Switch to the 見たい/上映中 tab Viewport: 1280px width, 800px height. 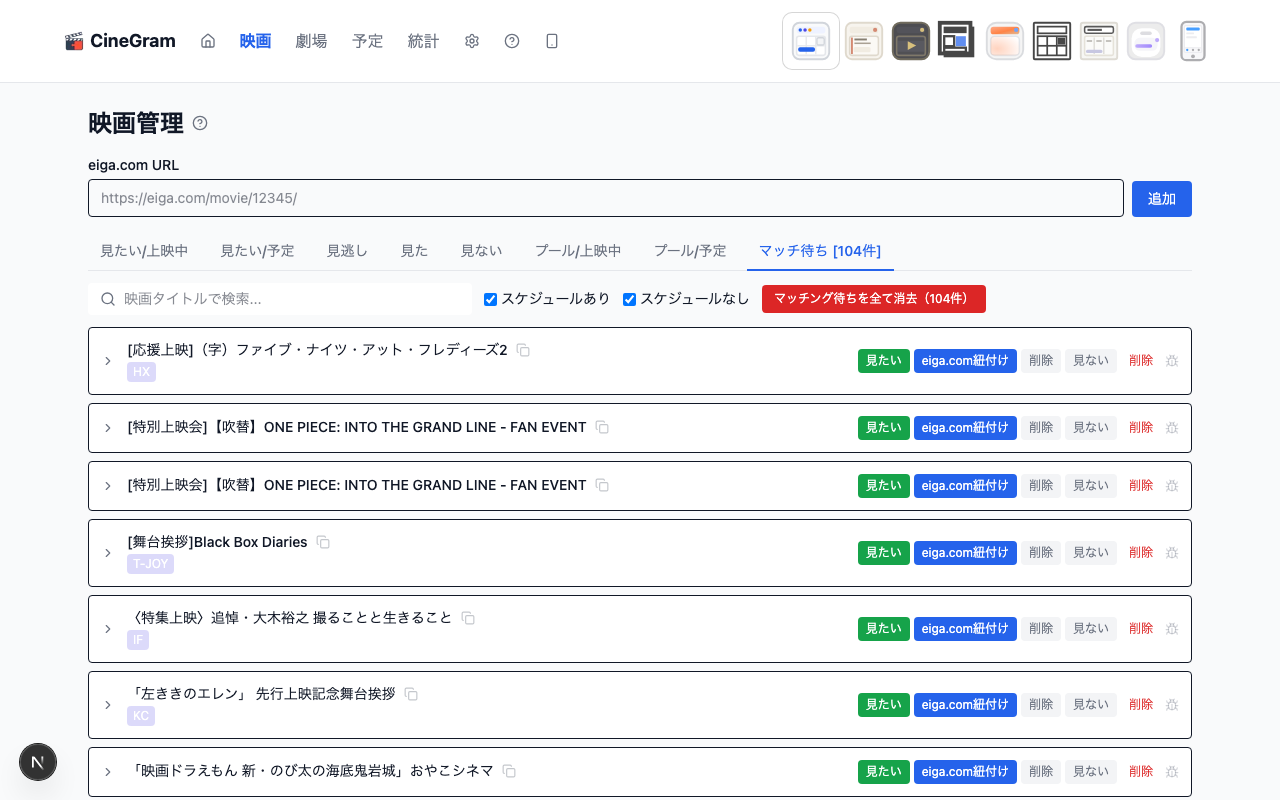tap(144, 251)
